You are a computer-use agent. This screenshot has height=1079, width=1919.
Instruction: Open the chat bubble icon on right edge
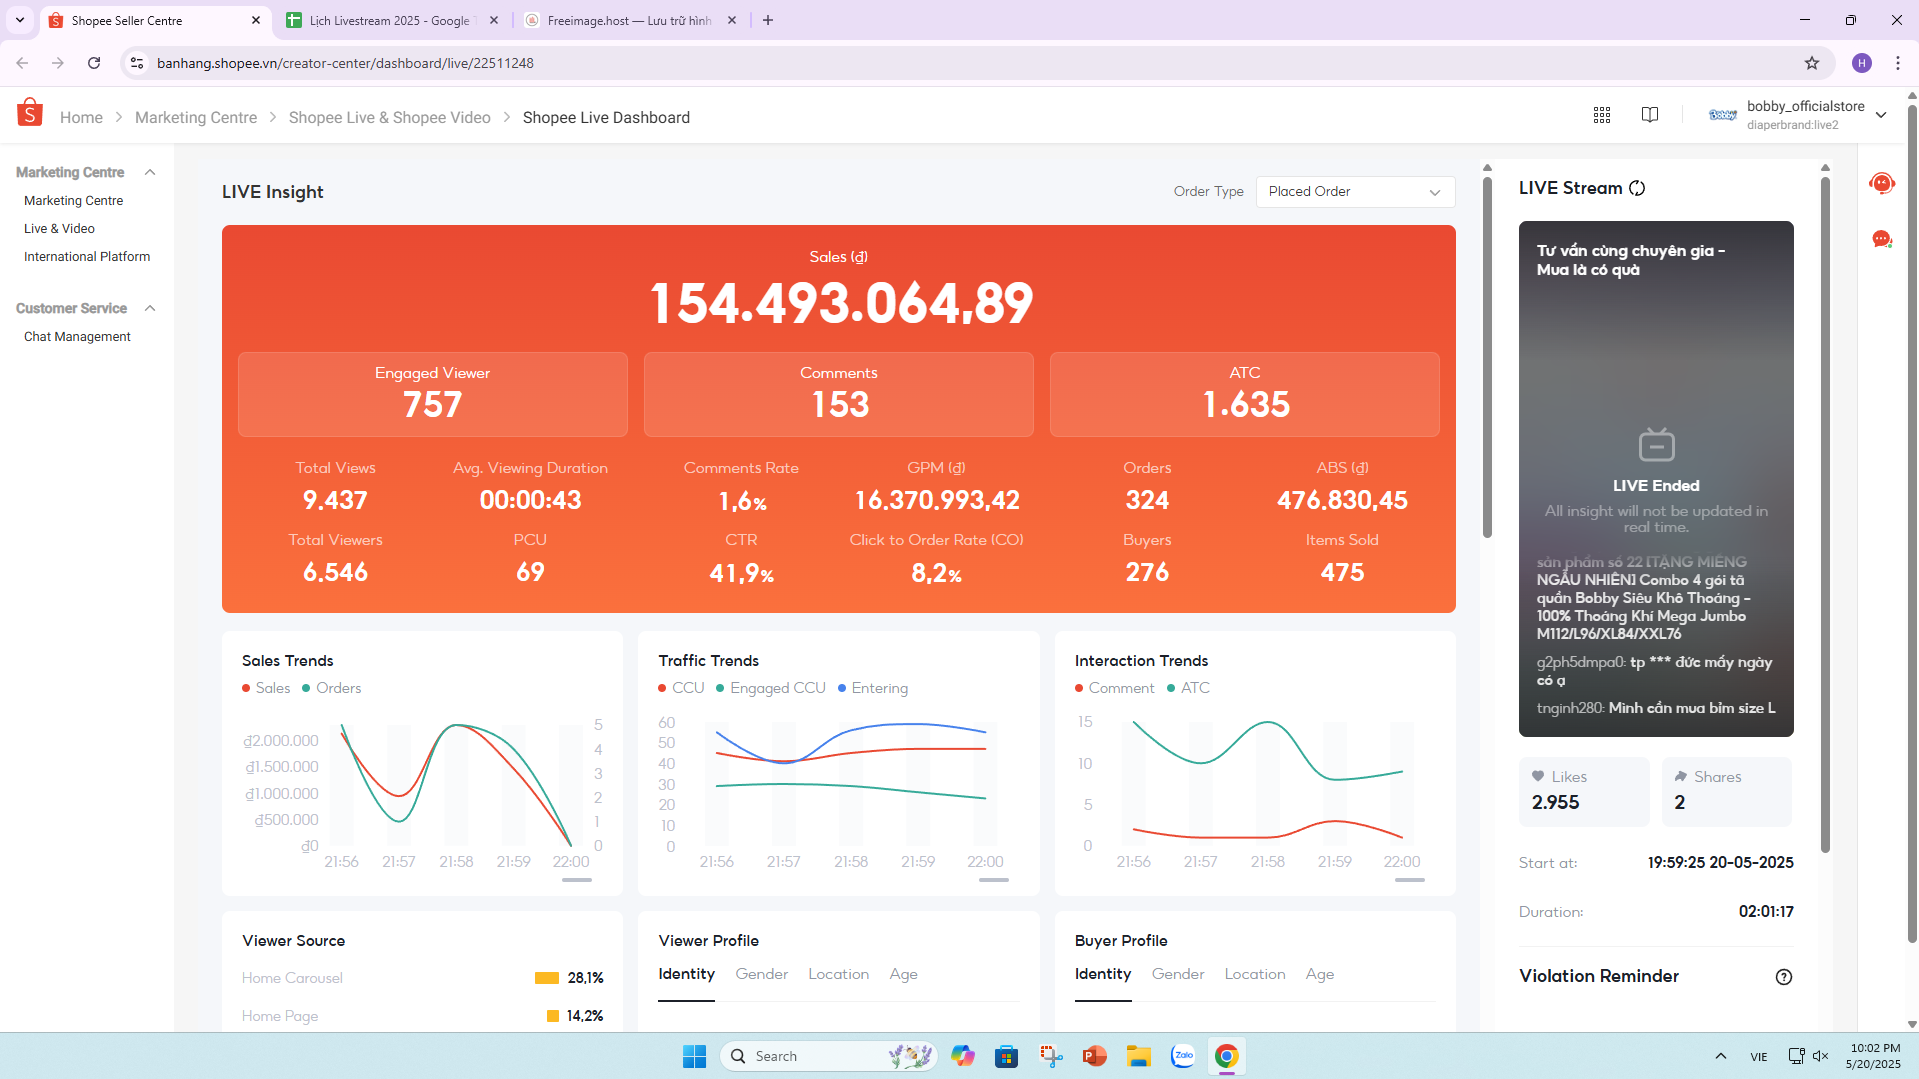pyautogui.click(x=1882, y=239)
